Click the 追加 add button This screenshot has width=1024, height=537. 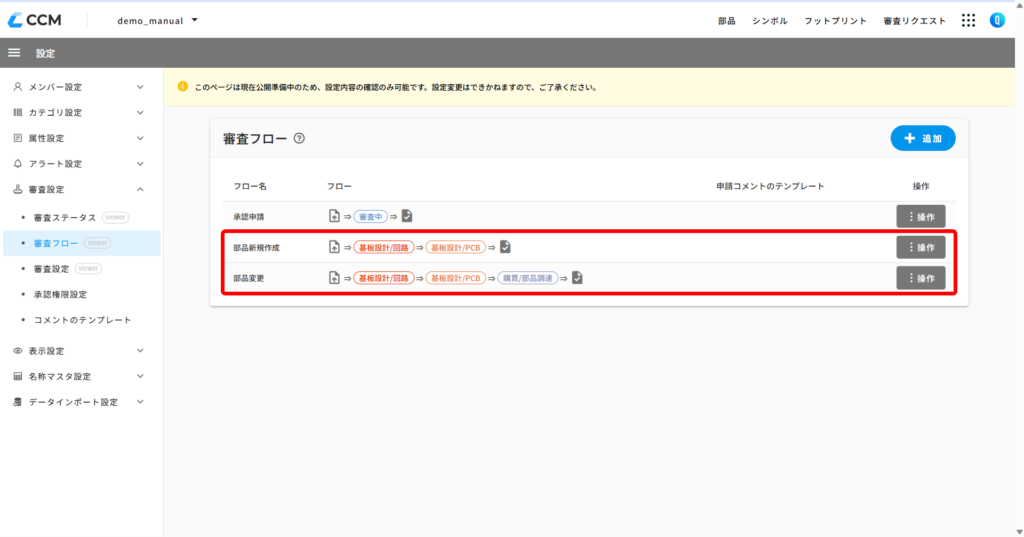pos(923,138)
